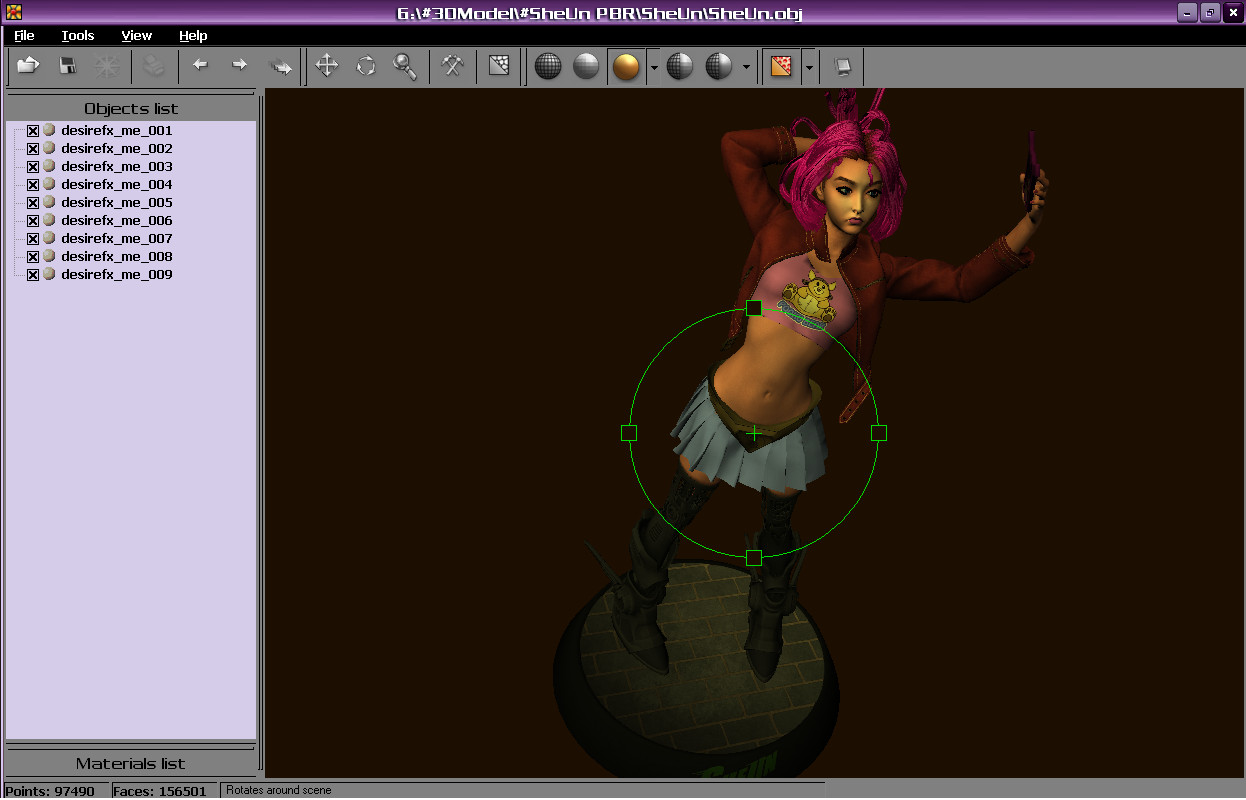This screenshot has width=1246, height=800.
Task: Open the Tools menu
Action: [x=78, y=35]
